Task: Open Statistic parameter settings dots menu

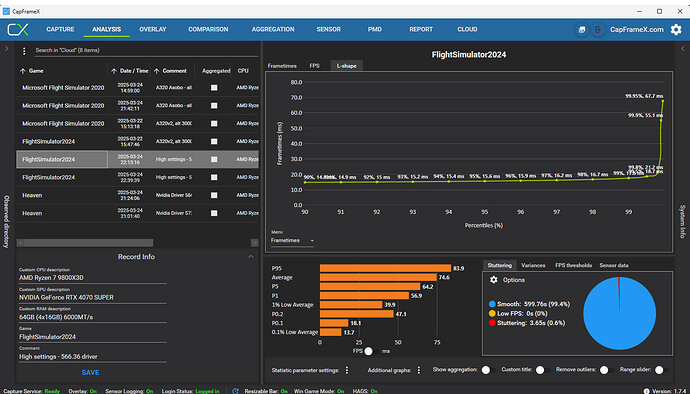Action: point(347,370)
